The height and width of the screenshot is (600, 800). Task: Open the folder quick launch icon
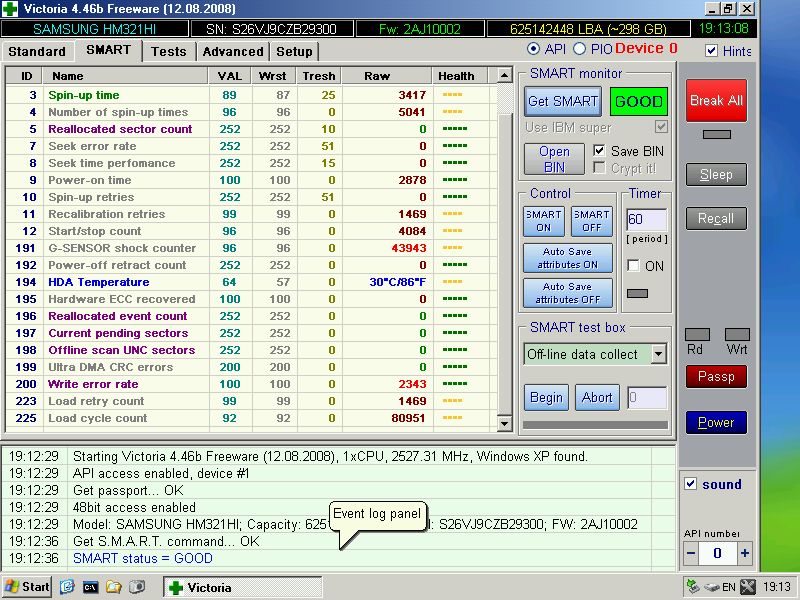coord(113,587)
